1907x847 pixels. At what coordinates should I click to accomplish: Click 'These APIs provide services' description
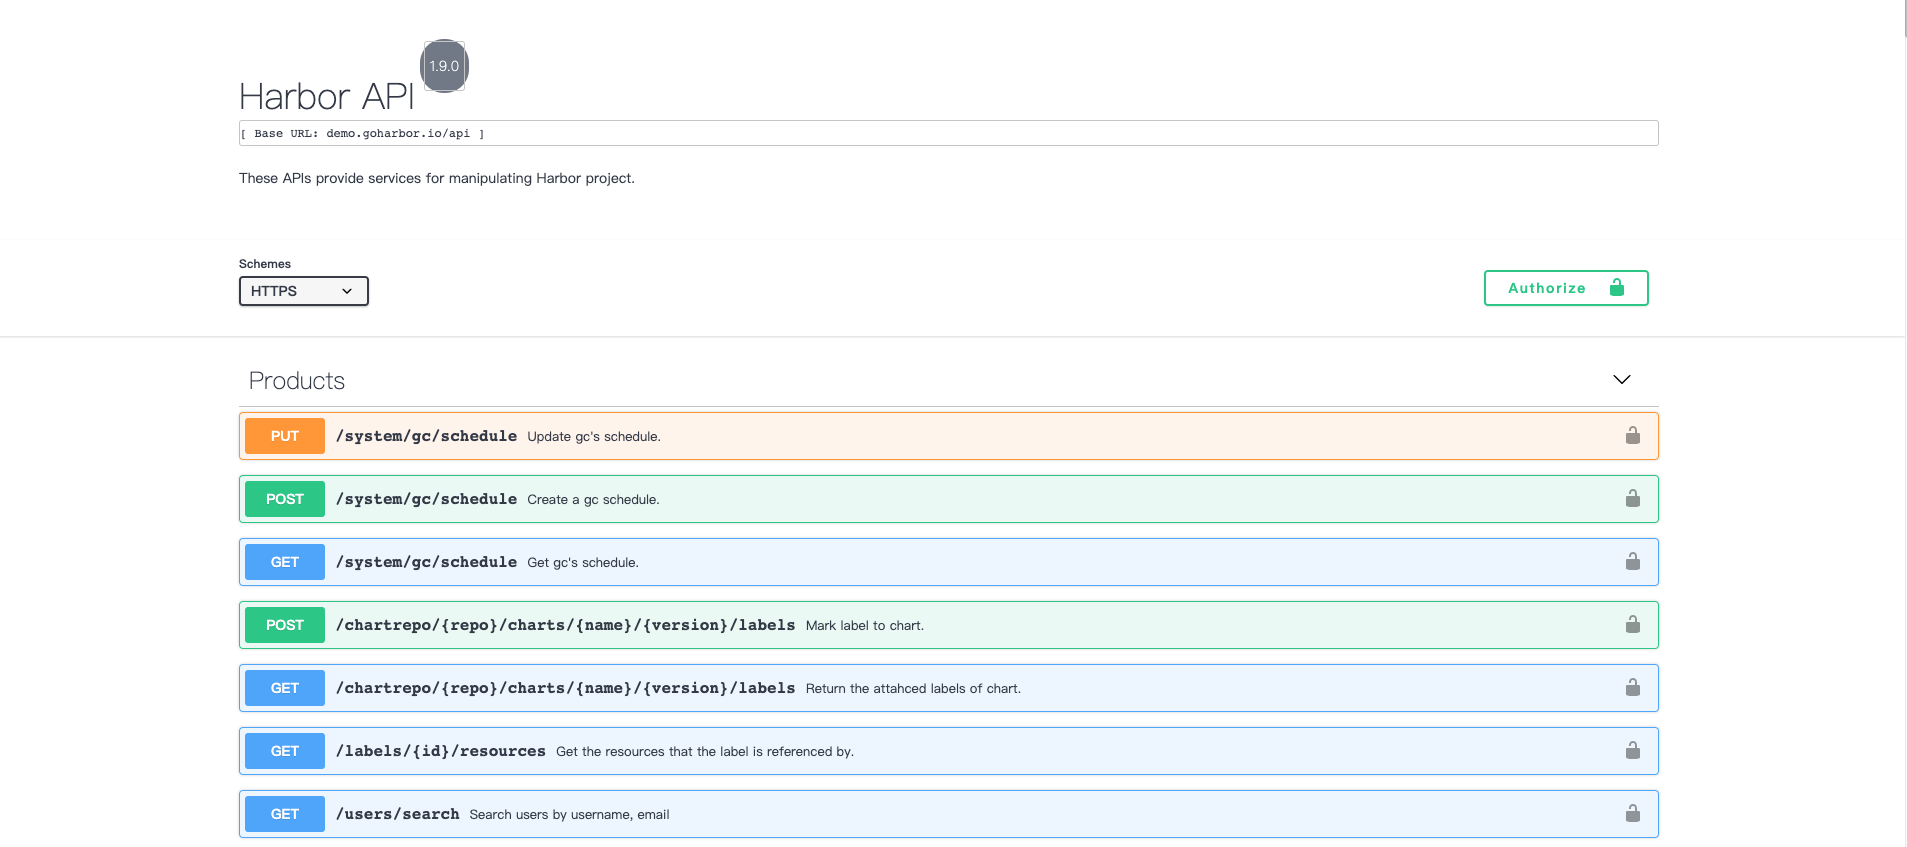click(437, 178)
